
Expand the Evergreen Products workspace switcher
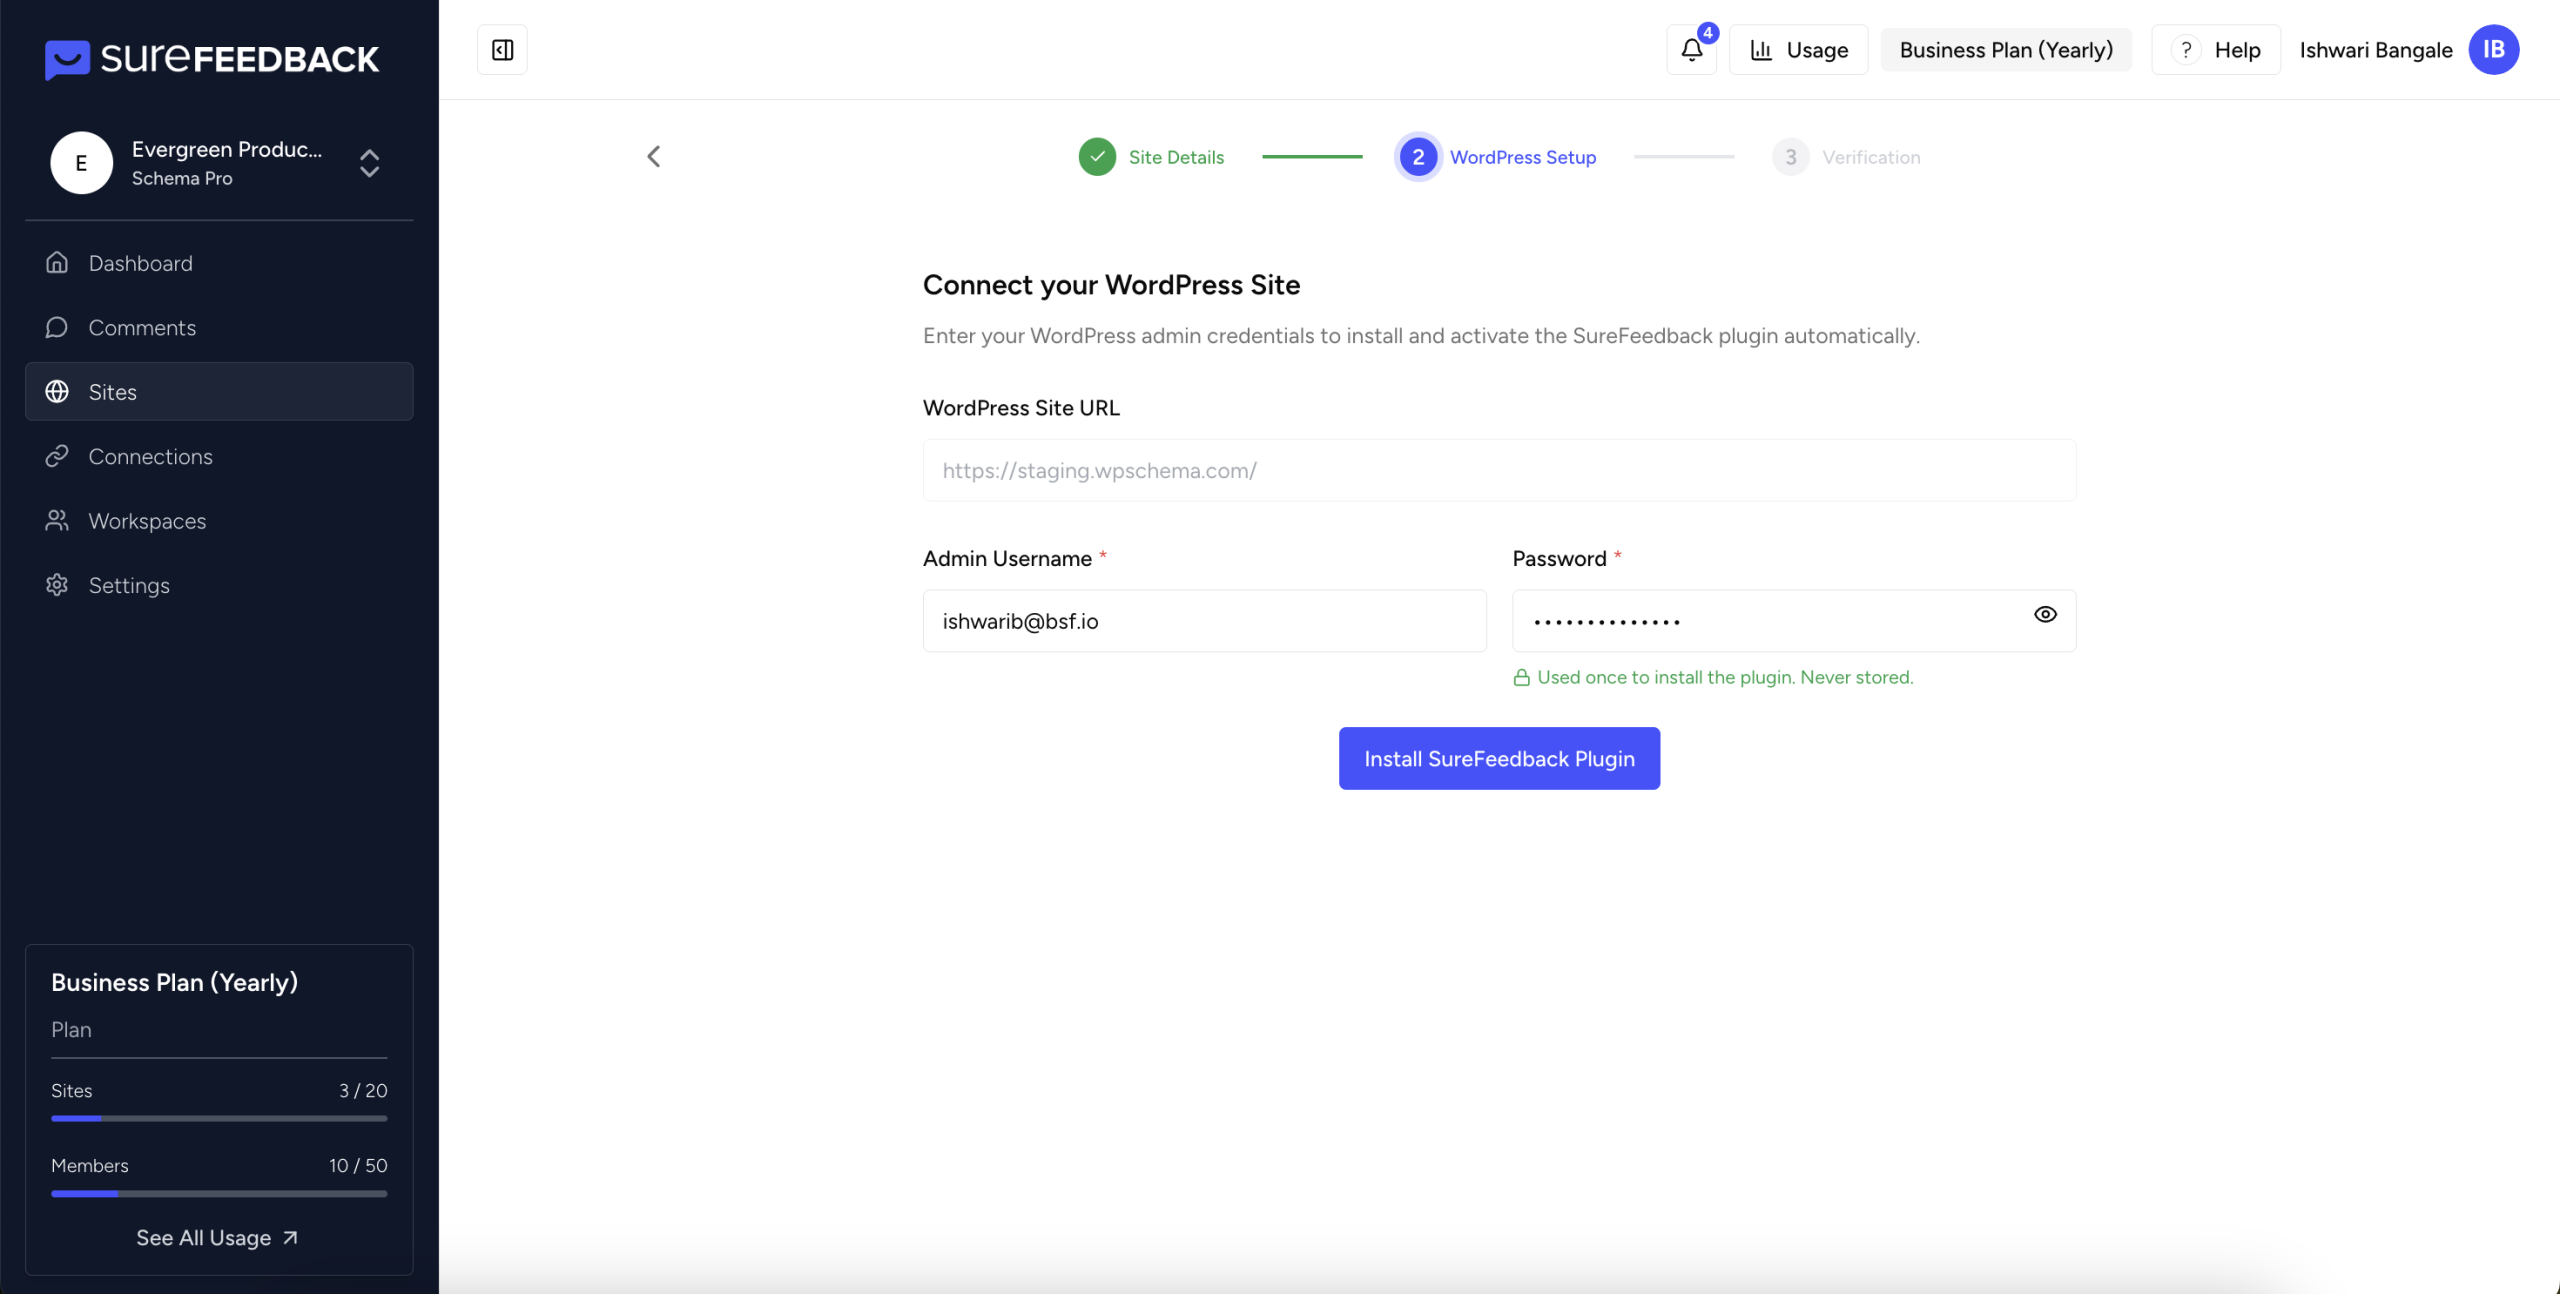(x=369, y=163)
